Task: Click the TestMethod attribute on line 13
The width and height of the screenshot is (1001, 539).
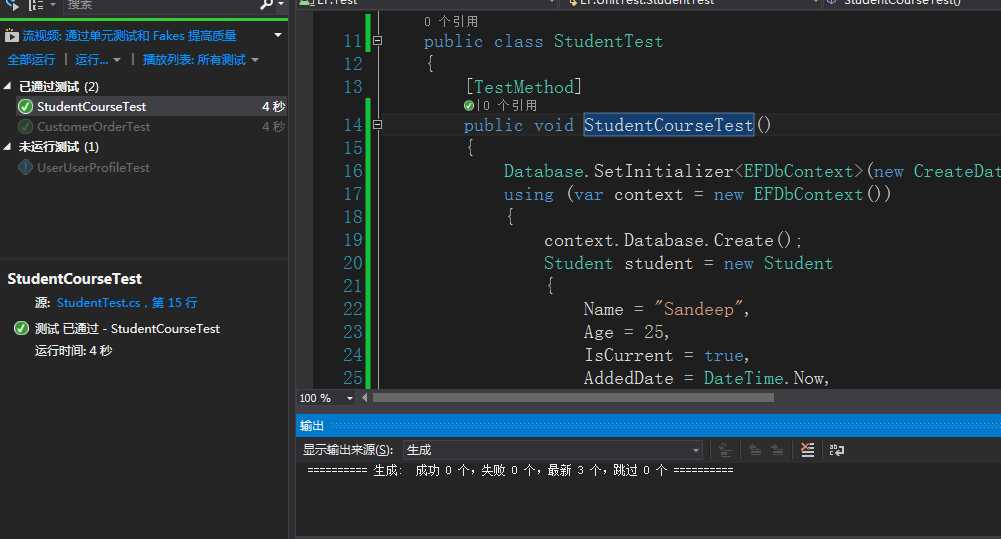Action: [x=523, y=87]
